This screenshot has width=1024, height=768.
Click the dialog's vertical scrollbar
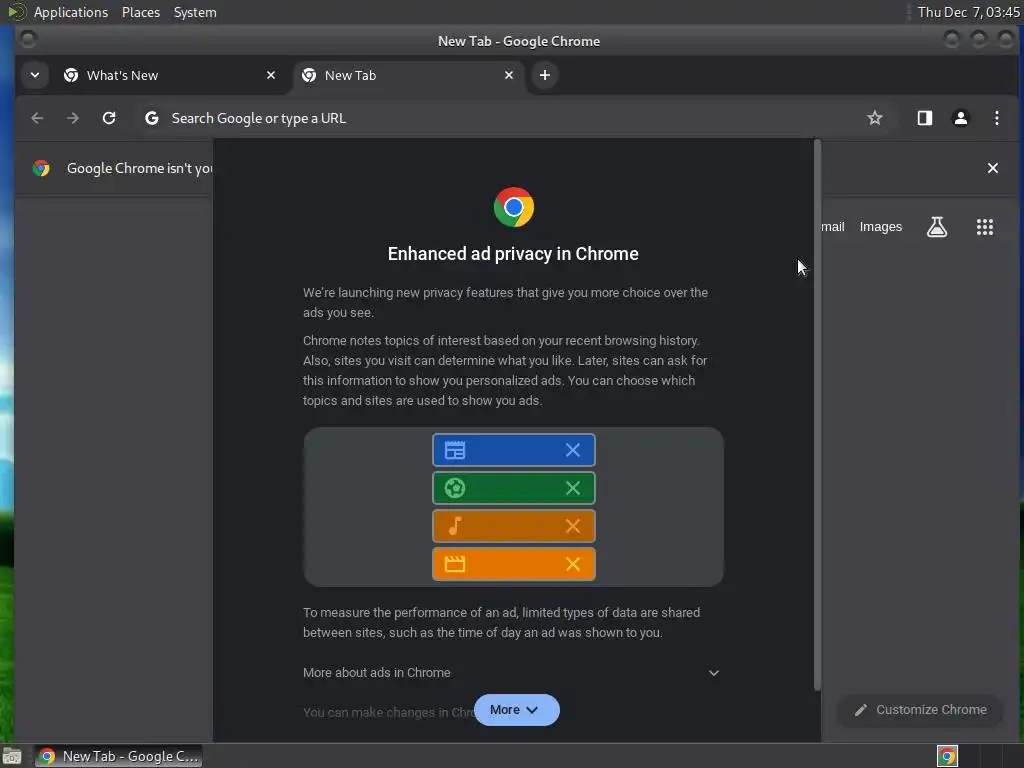coord(817,414)
